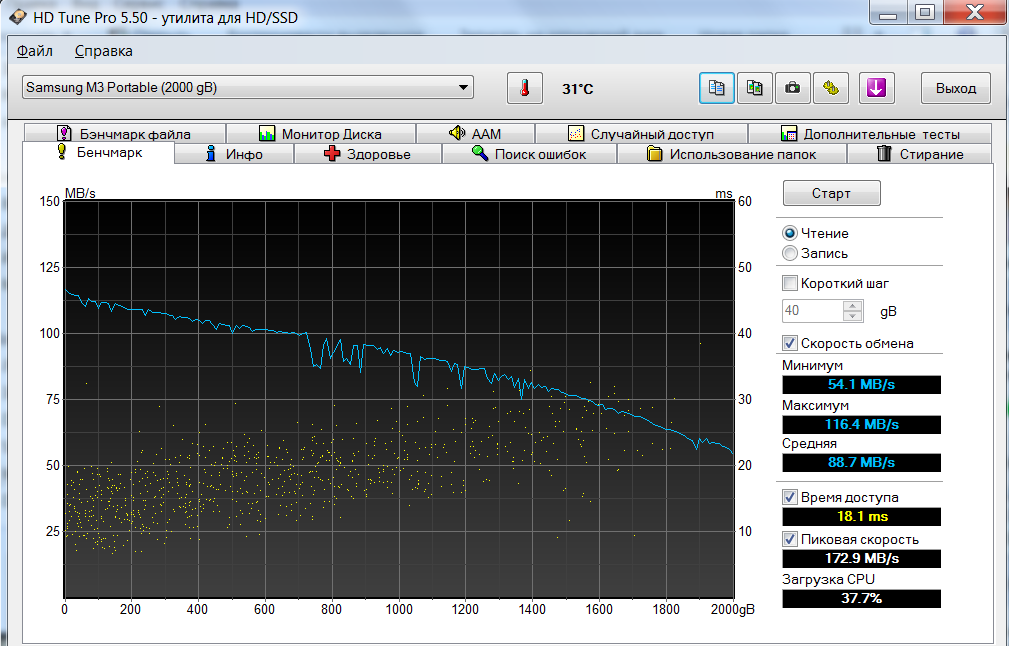Open the Бэнчмарк файла tab

125,133
